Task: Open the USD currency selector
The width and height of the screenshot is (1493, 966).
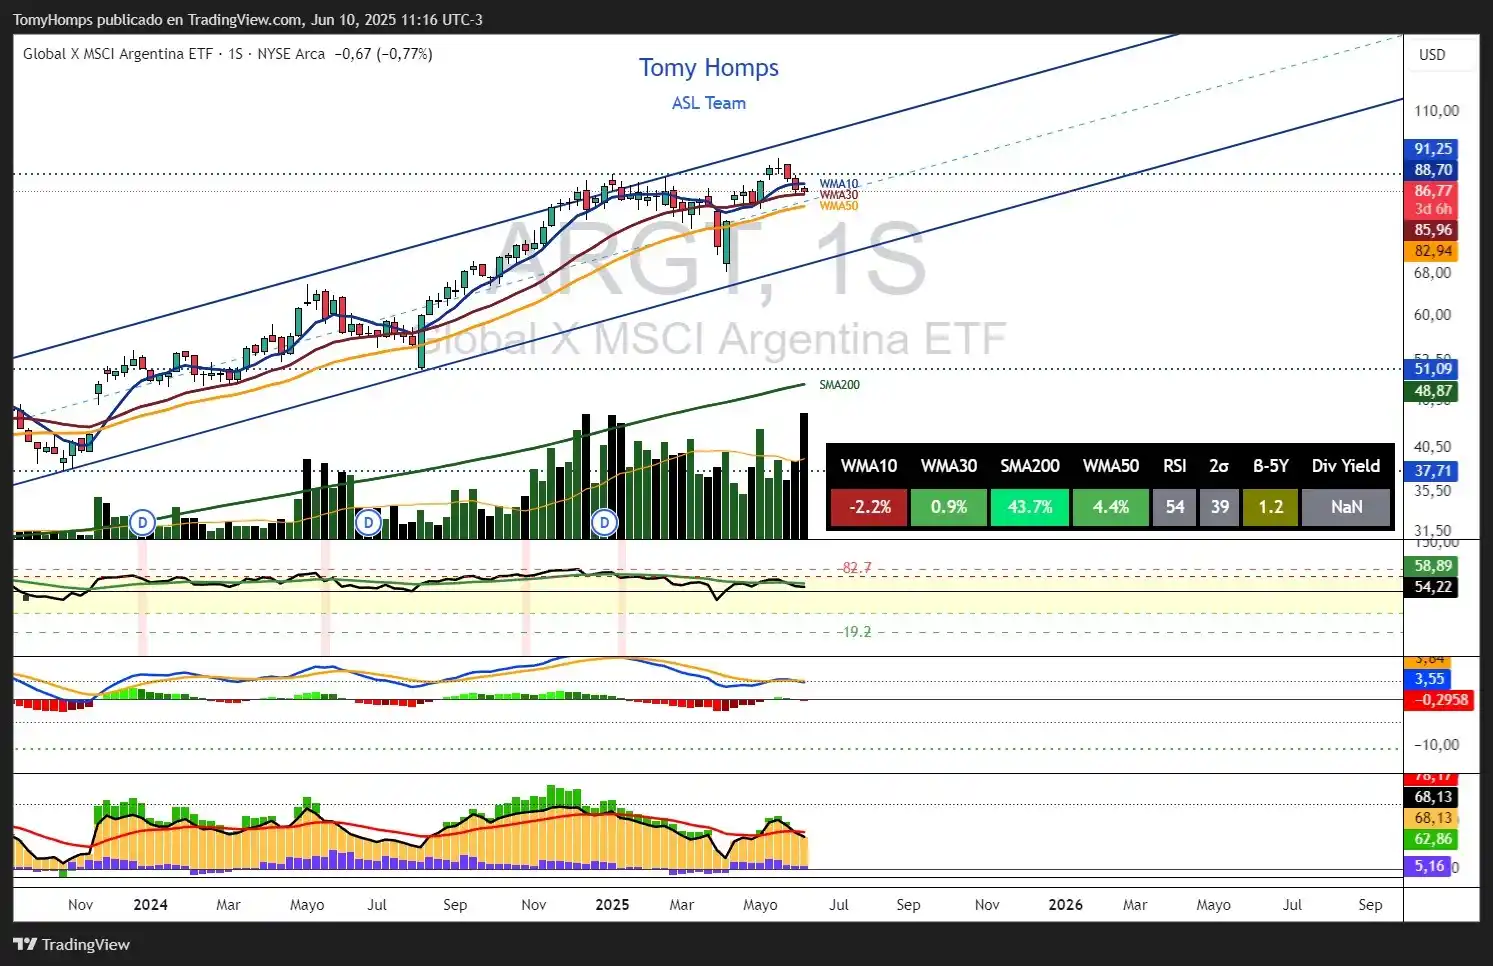Action: [1432, 55]
